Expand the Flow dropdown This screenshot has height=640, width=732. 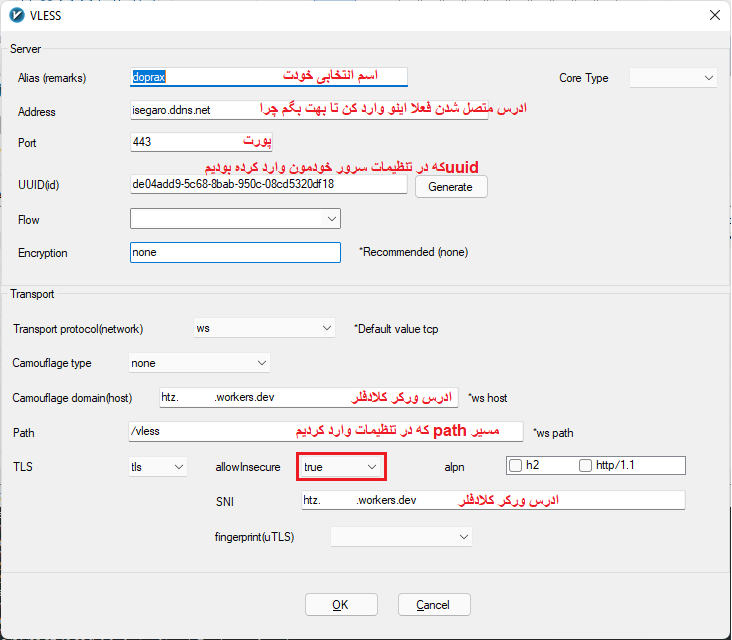235,219
